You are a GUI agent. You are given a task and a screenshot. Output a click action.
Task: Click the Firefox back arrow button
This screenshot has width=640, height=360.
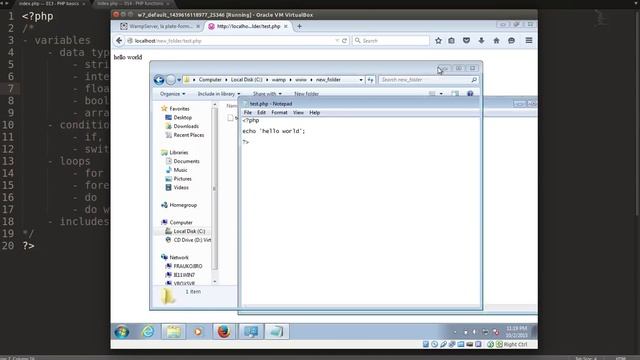[x=119, y=41]
